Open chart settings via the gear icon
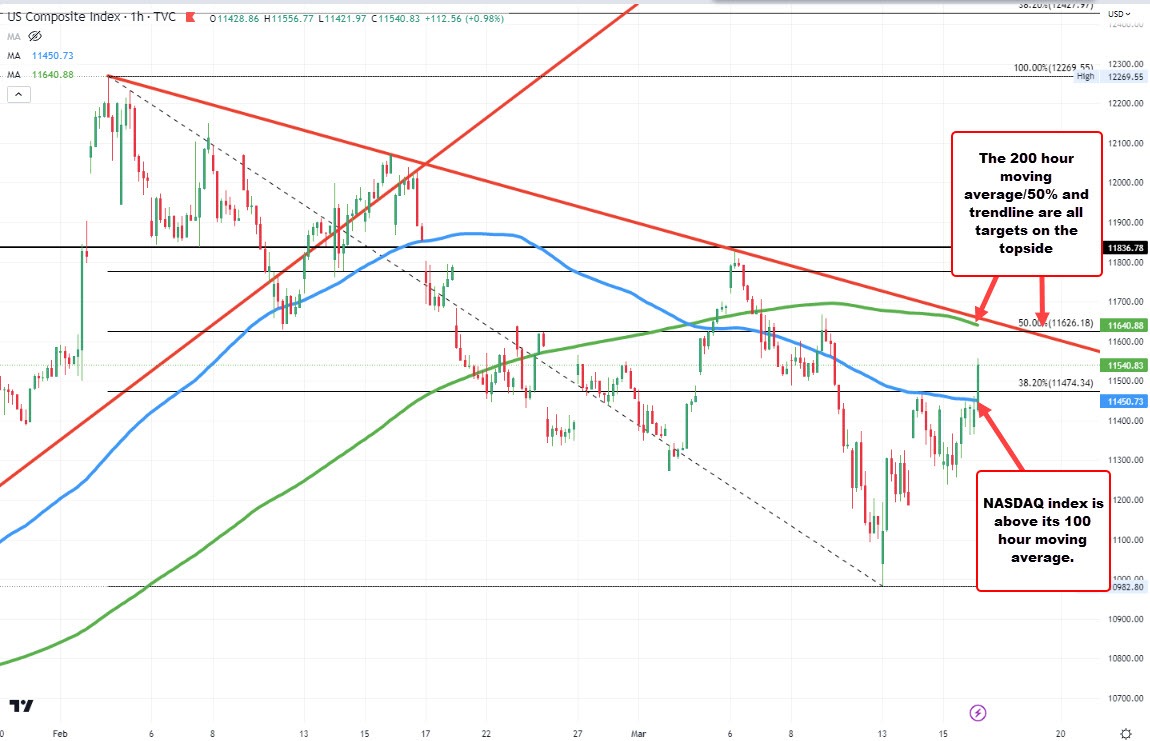The width and height of the screenshot is (1150, 741). click(x=1127, y=734)
